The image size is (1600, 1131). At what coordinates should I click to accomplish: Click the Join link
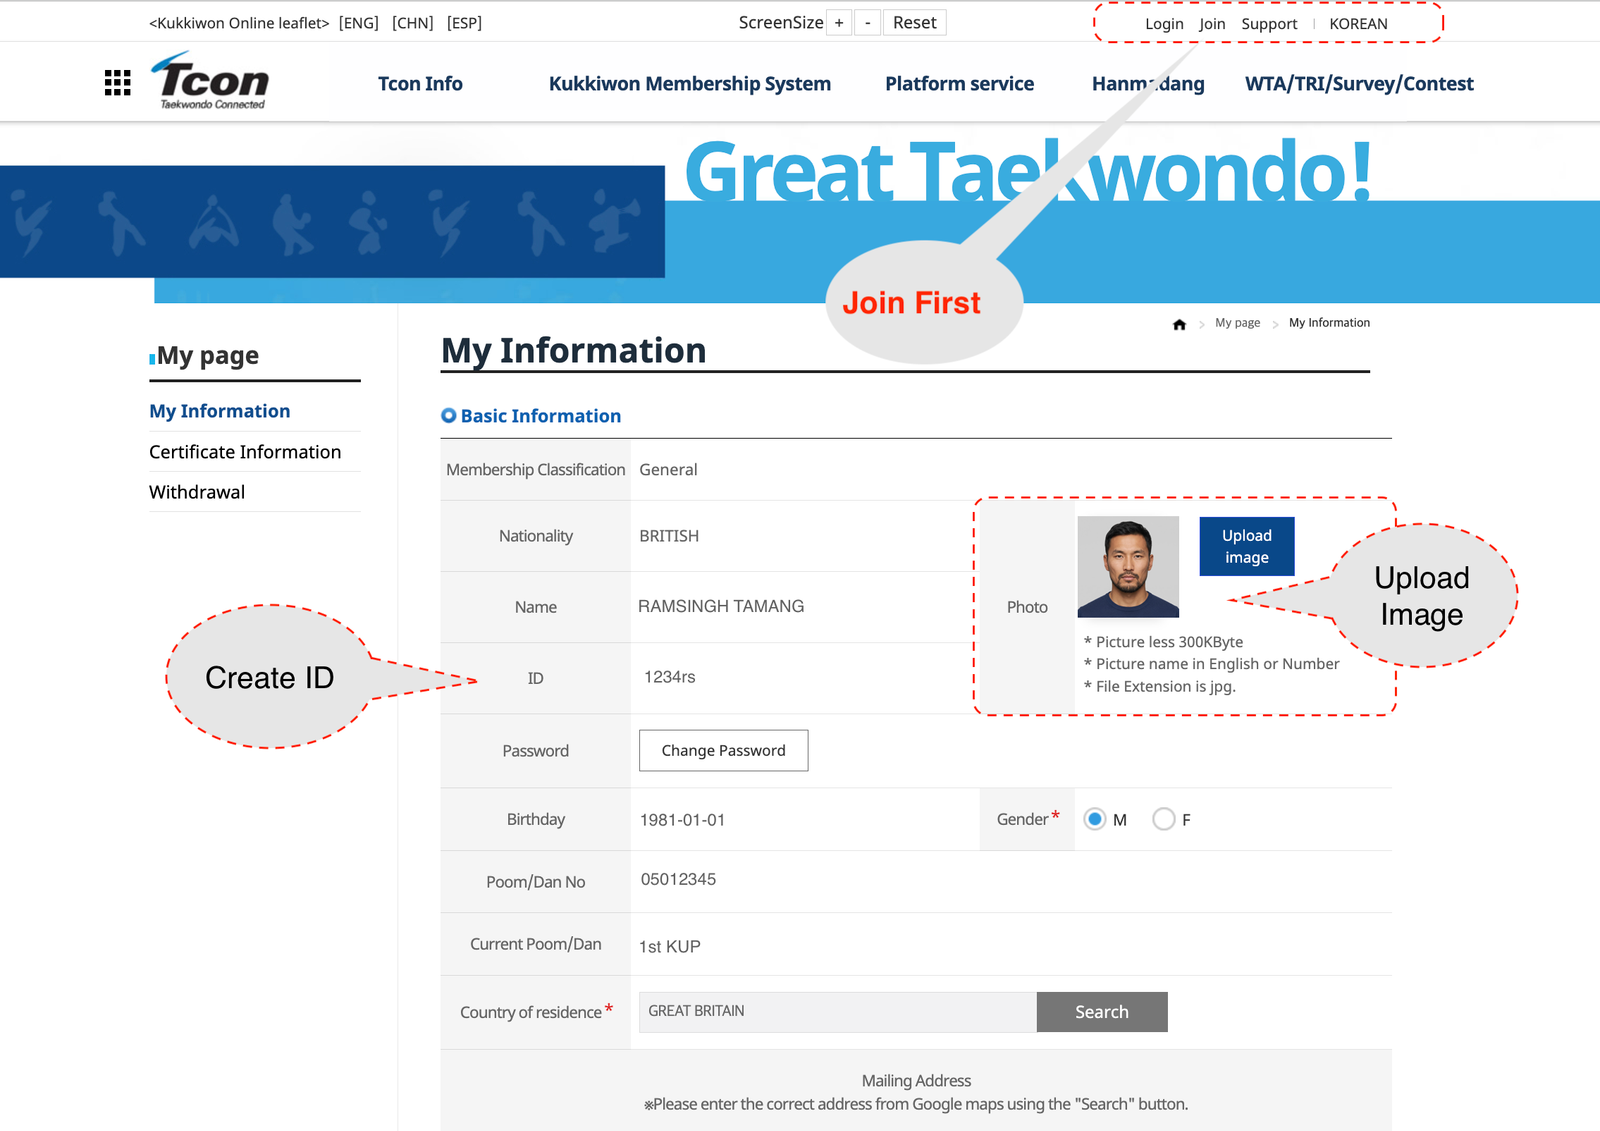pos(1212,24)
